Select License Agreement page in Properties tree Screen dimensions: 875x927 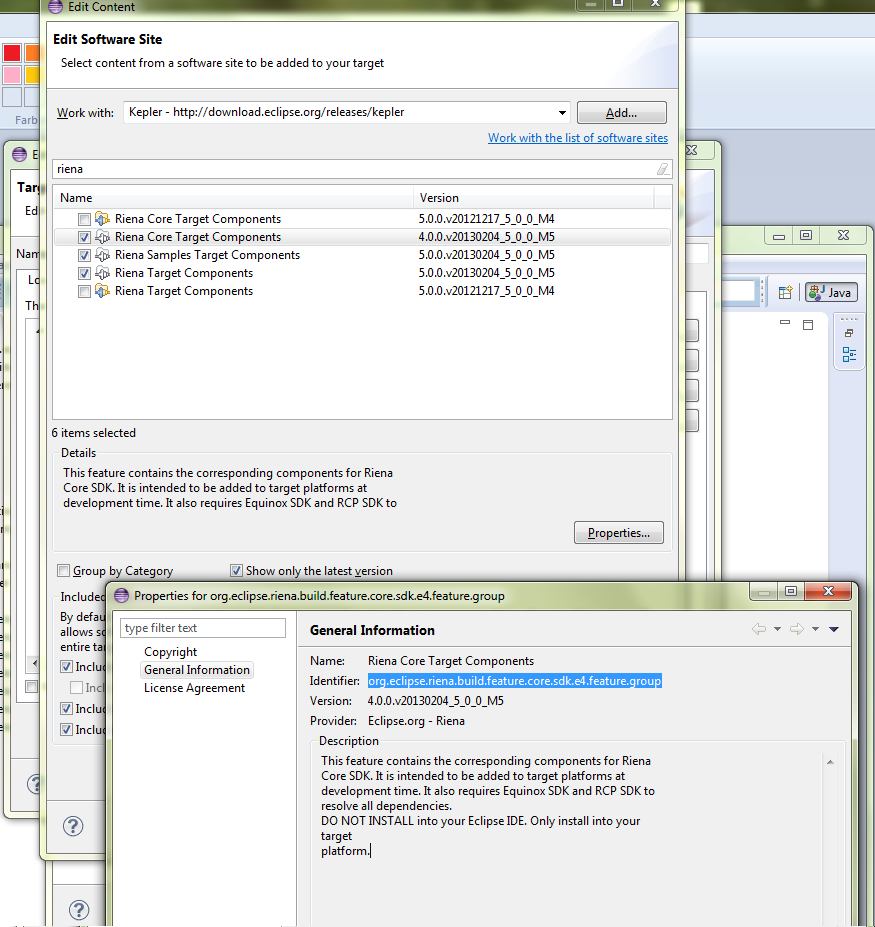point(194,688)
